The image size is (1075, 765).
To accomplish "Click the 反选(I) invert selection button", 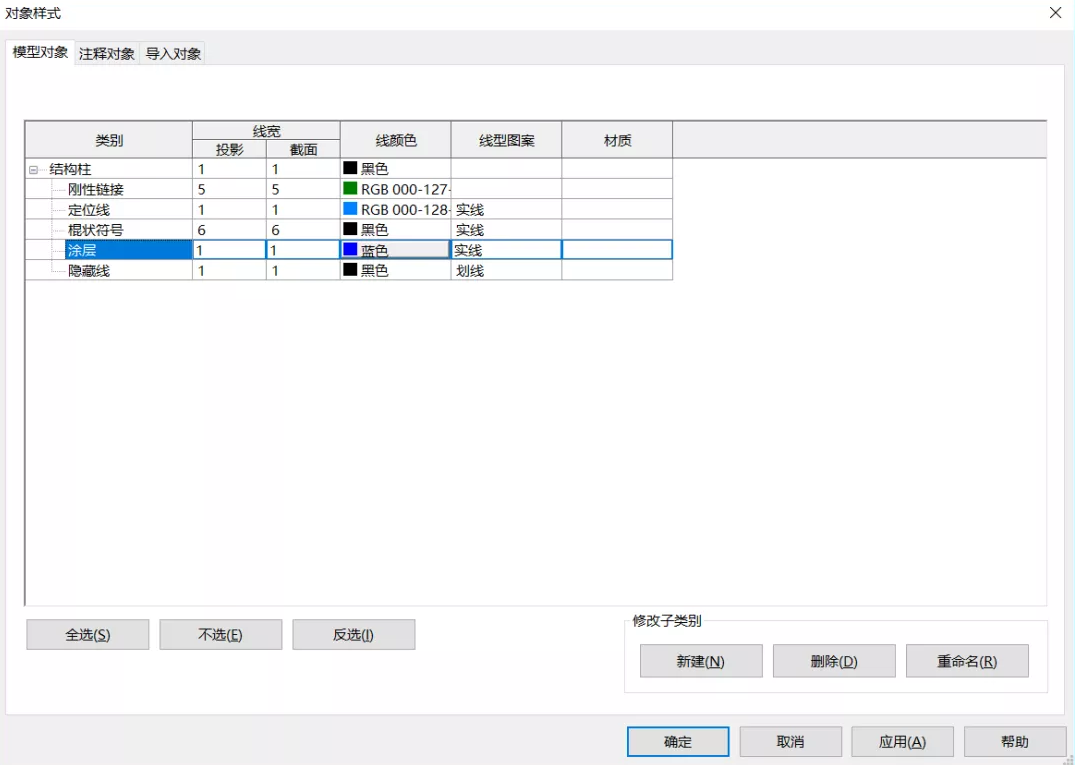I will [353, 635].
